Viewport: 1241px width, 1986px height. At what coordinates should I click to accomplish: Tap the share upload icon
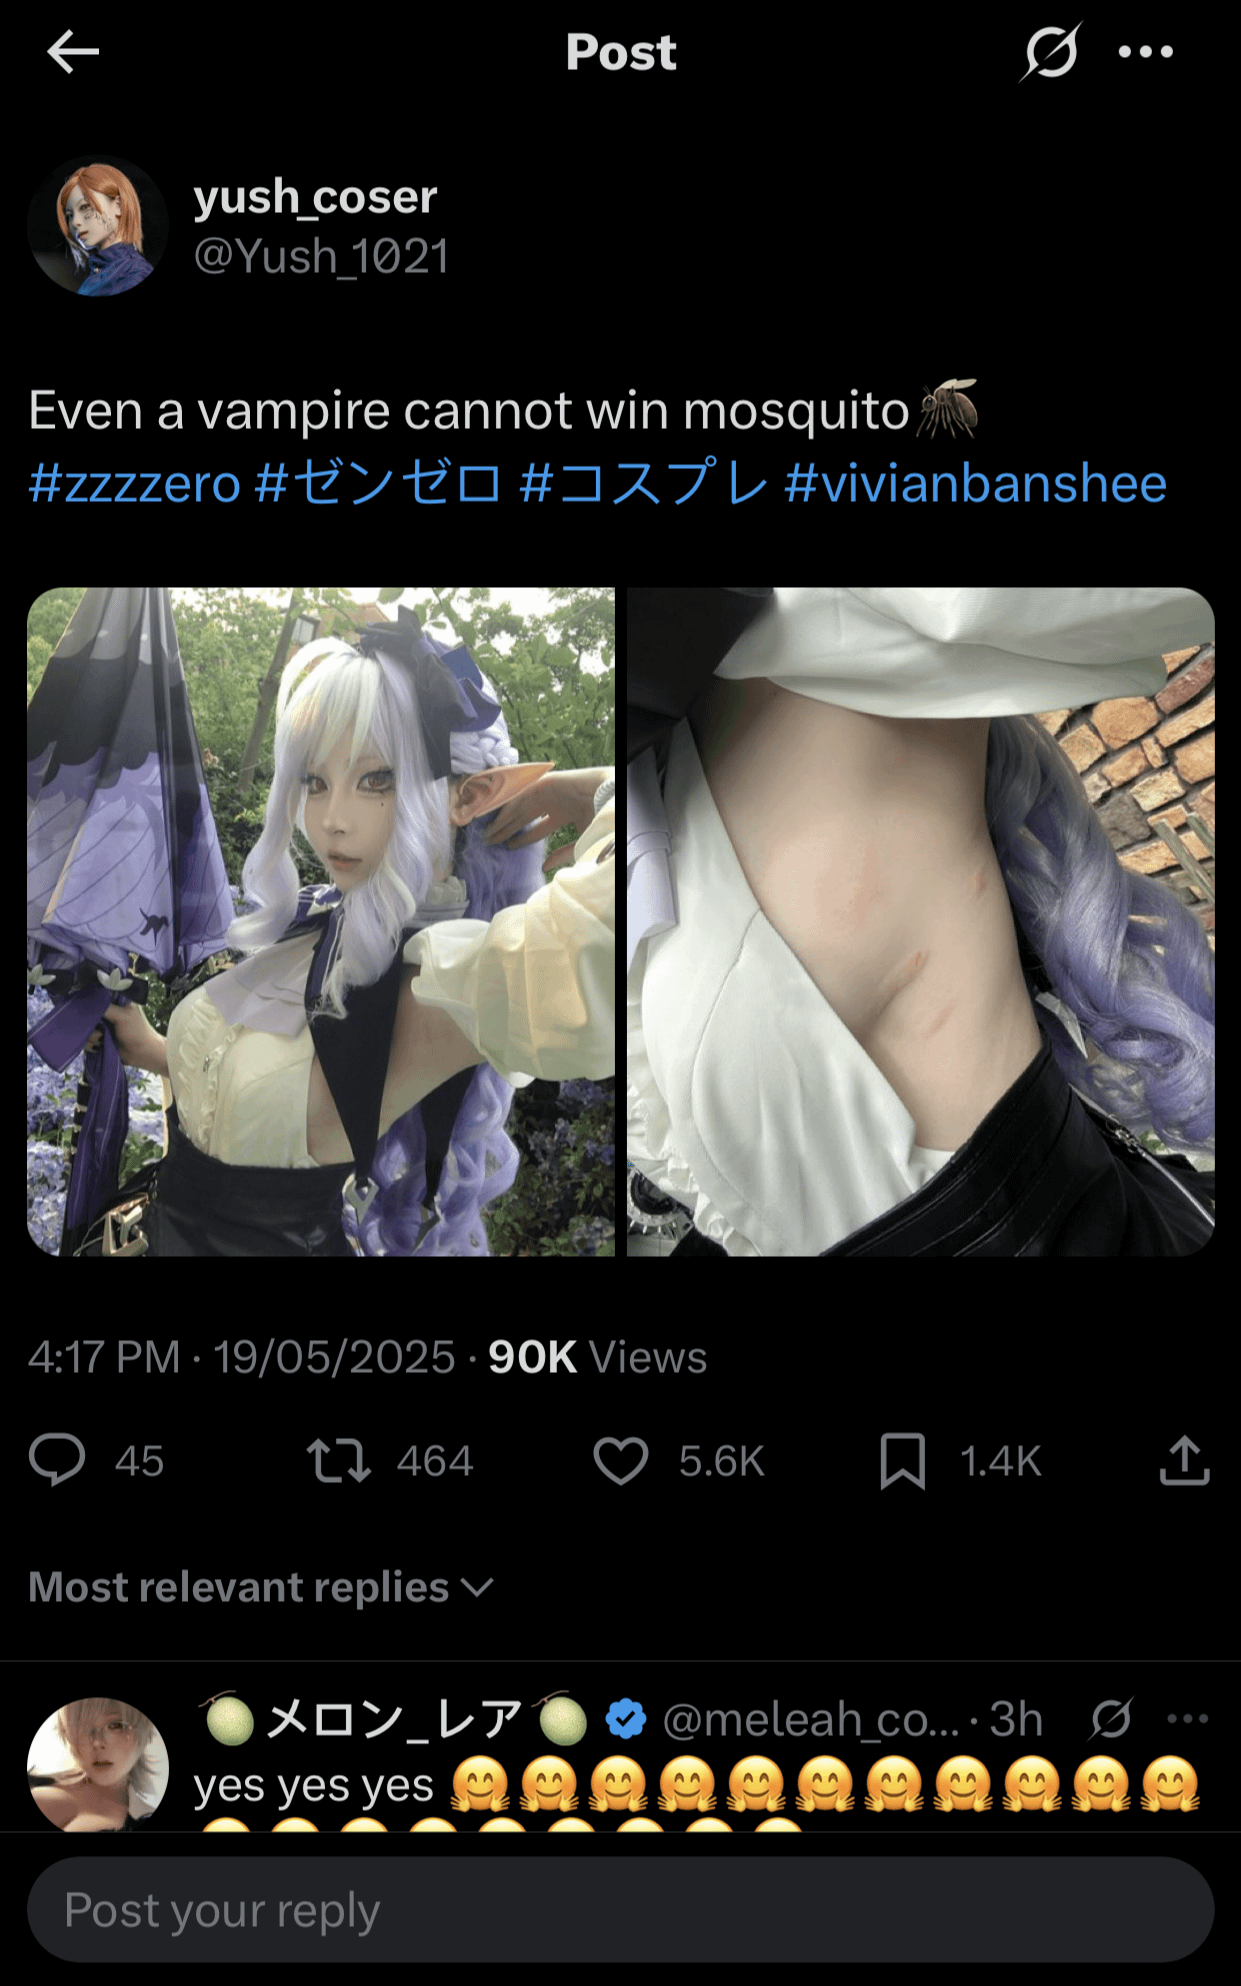coord(1185,1460)
